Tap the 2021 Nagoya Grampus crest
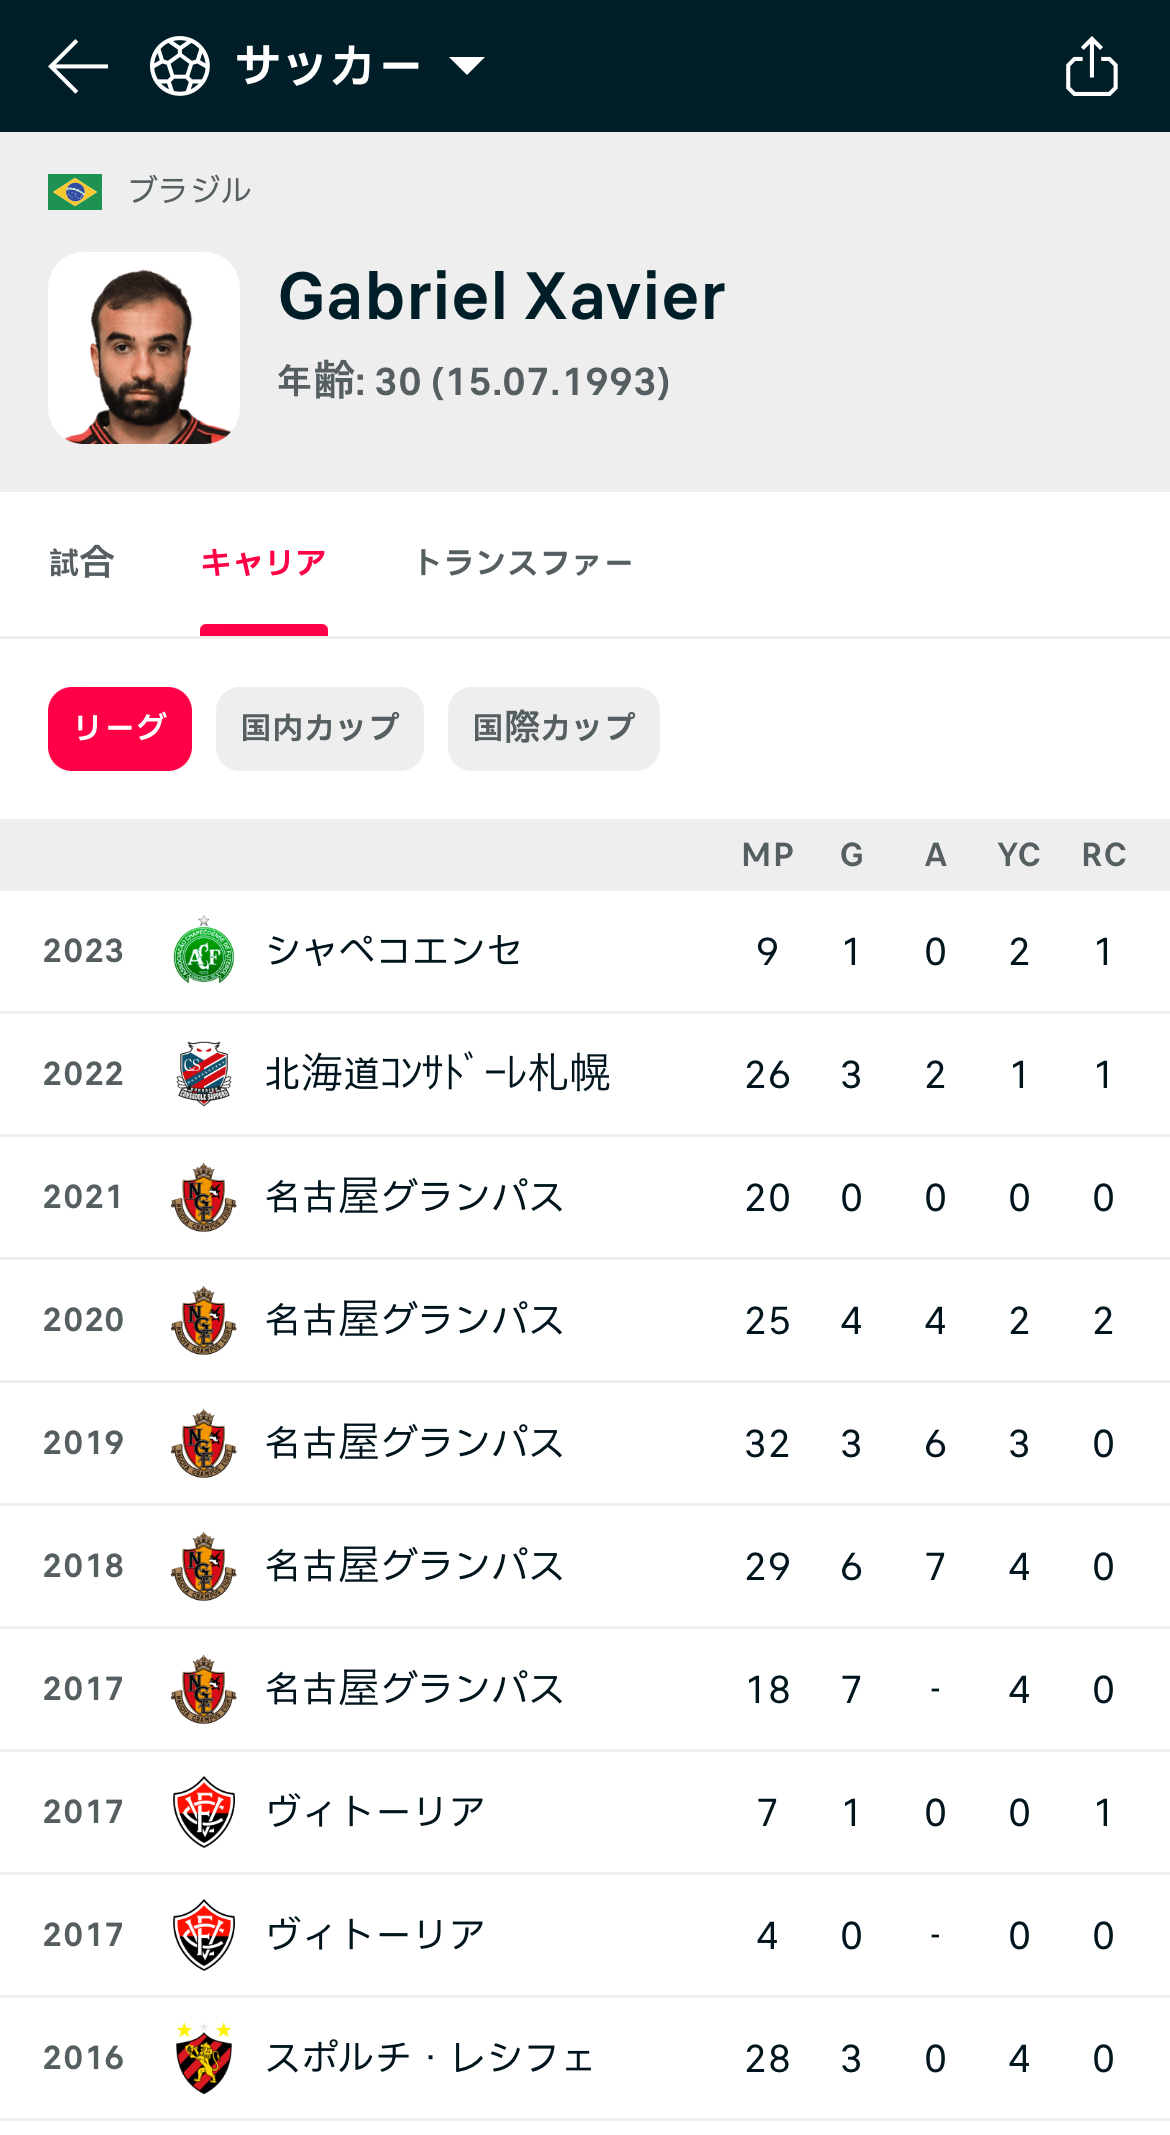The width and height of the screenshot is (1170, 2135). (x=204, y=1197)
